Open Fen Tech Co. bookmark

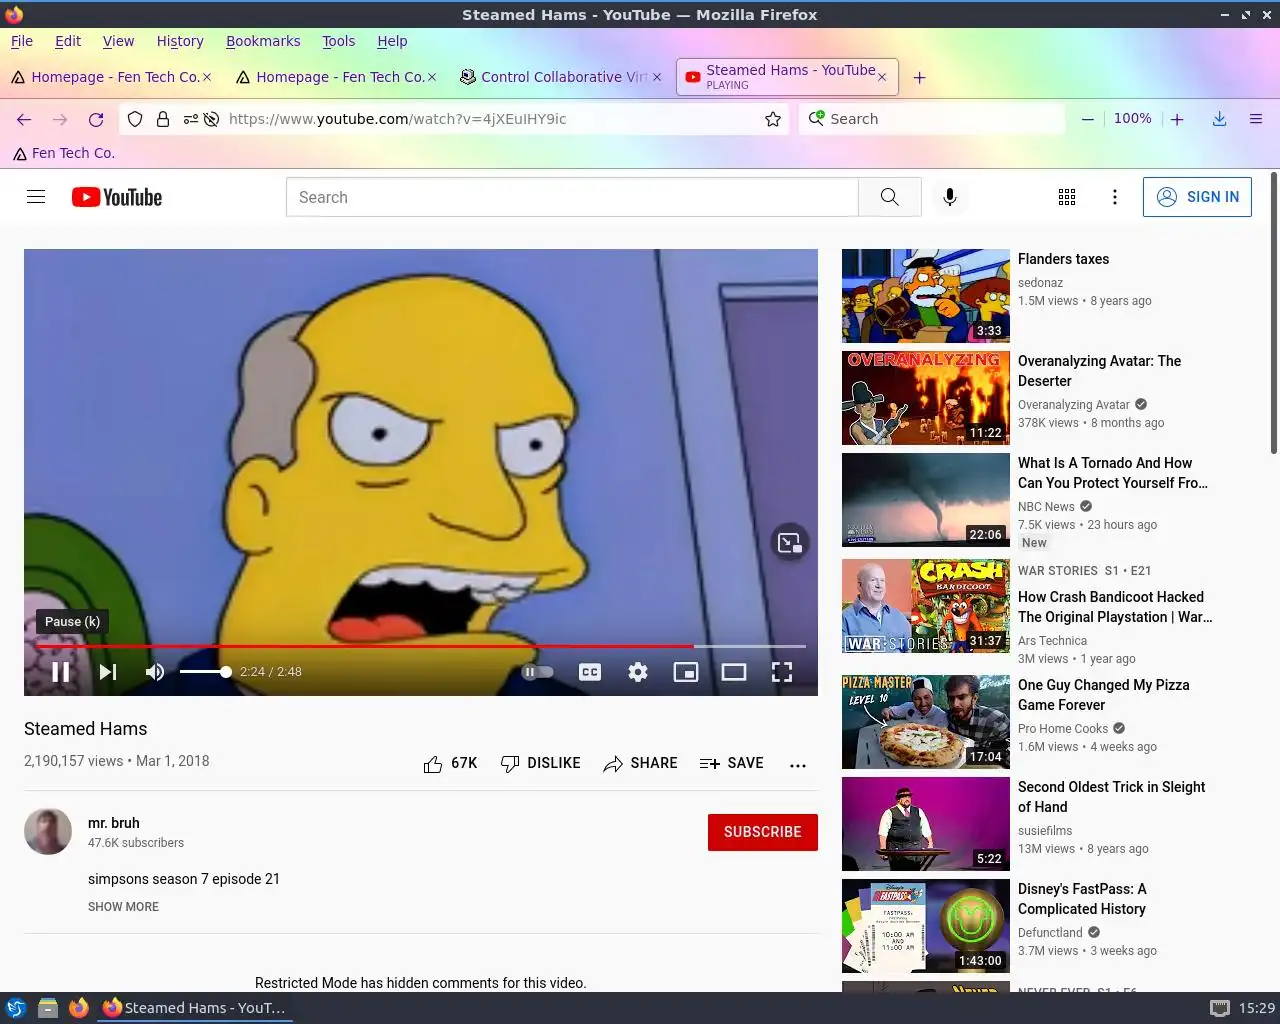(x=64, y=153)
